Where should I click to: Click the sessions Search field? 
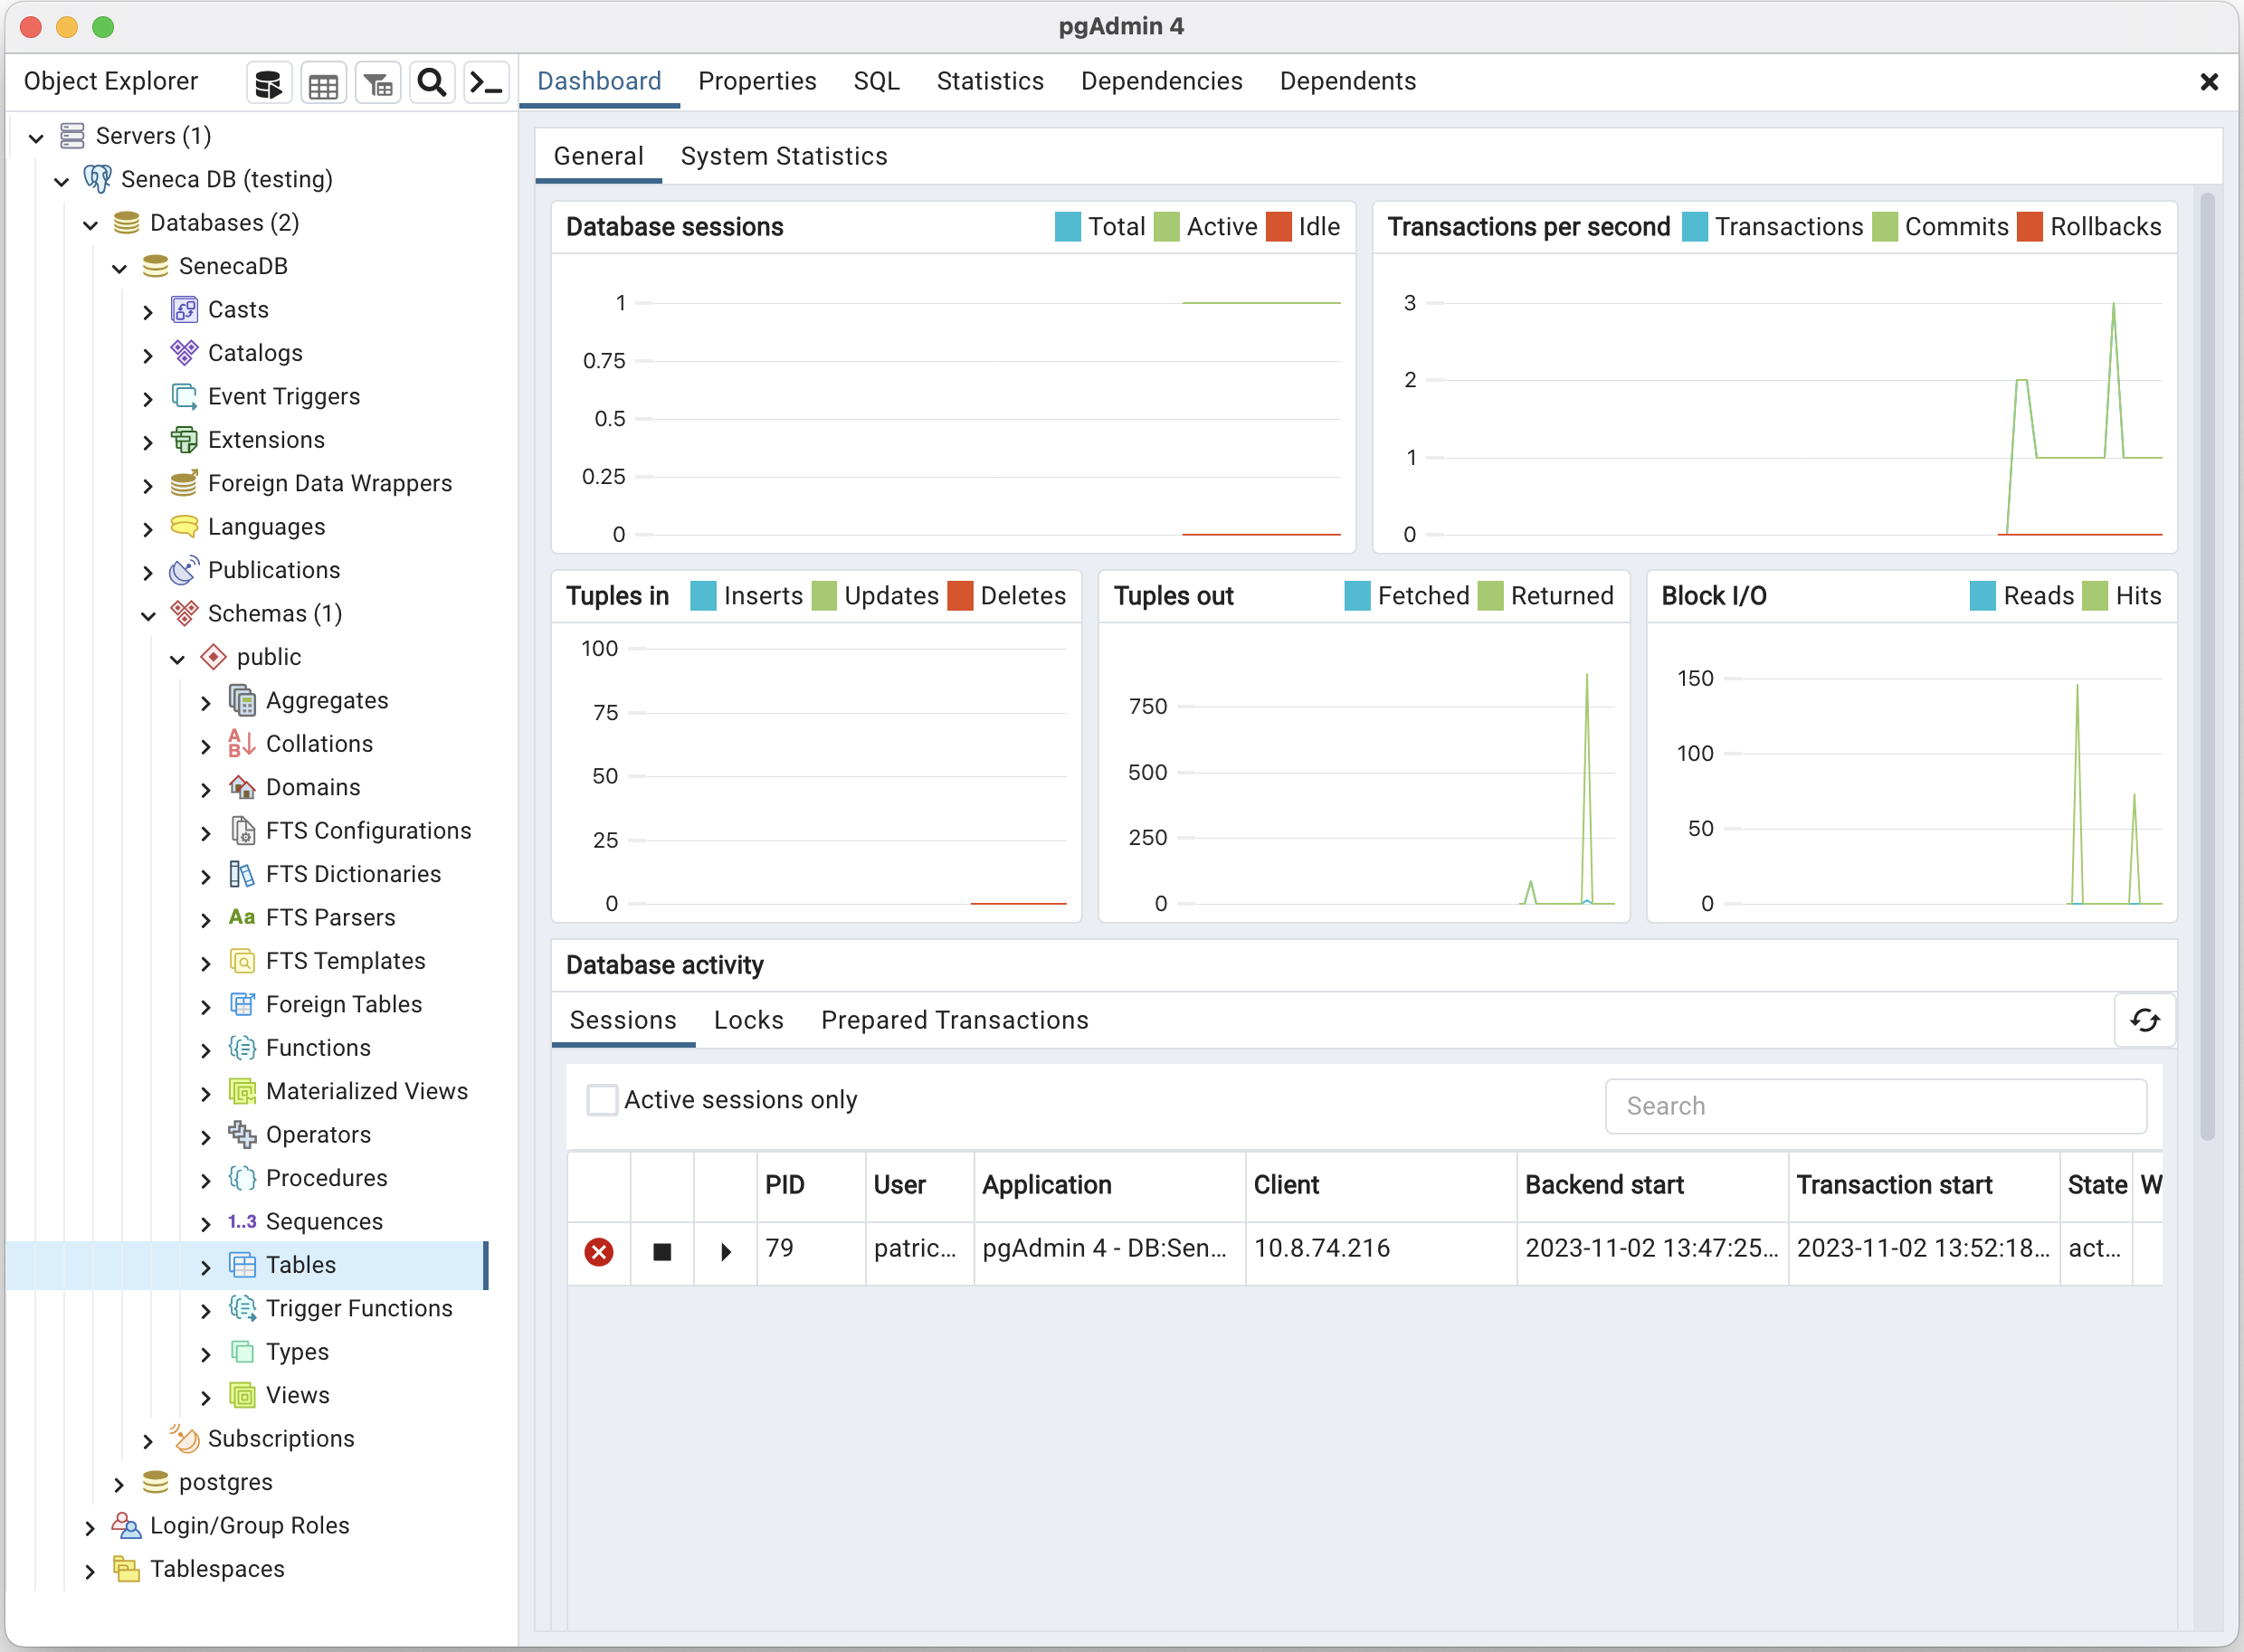point(1876,1106)
